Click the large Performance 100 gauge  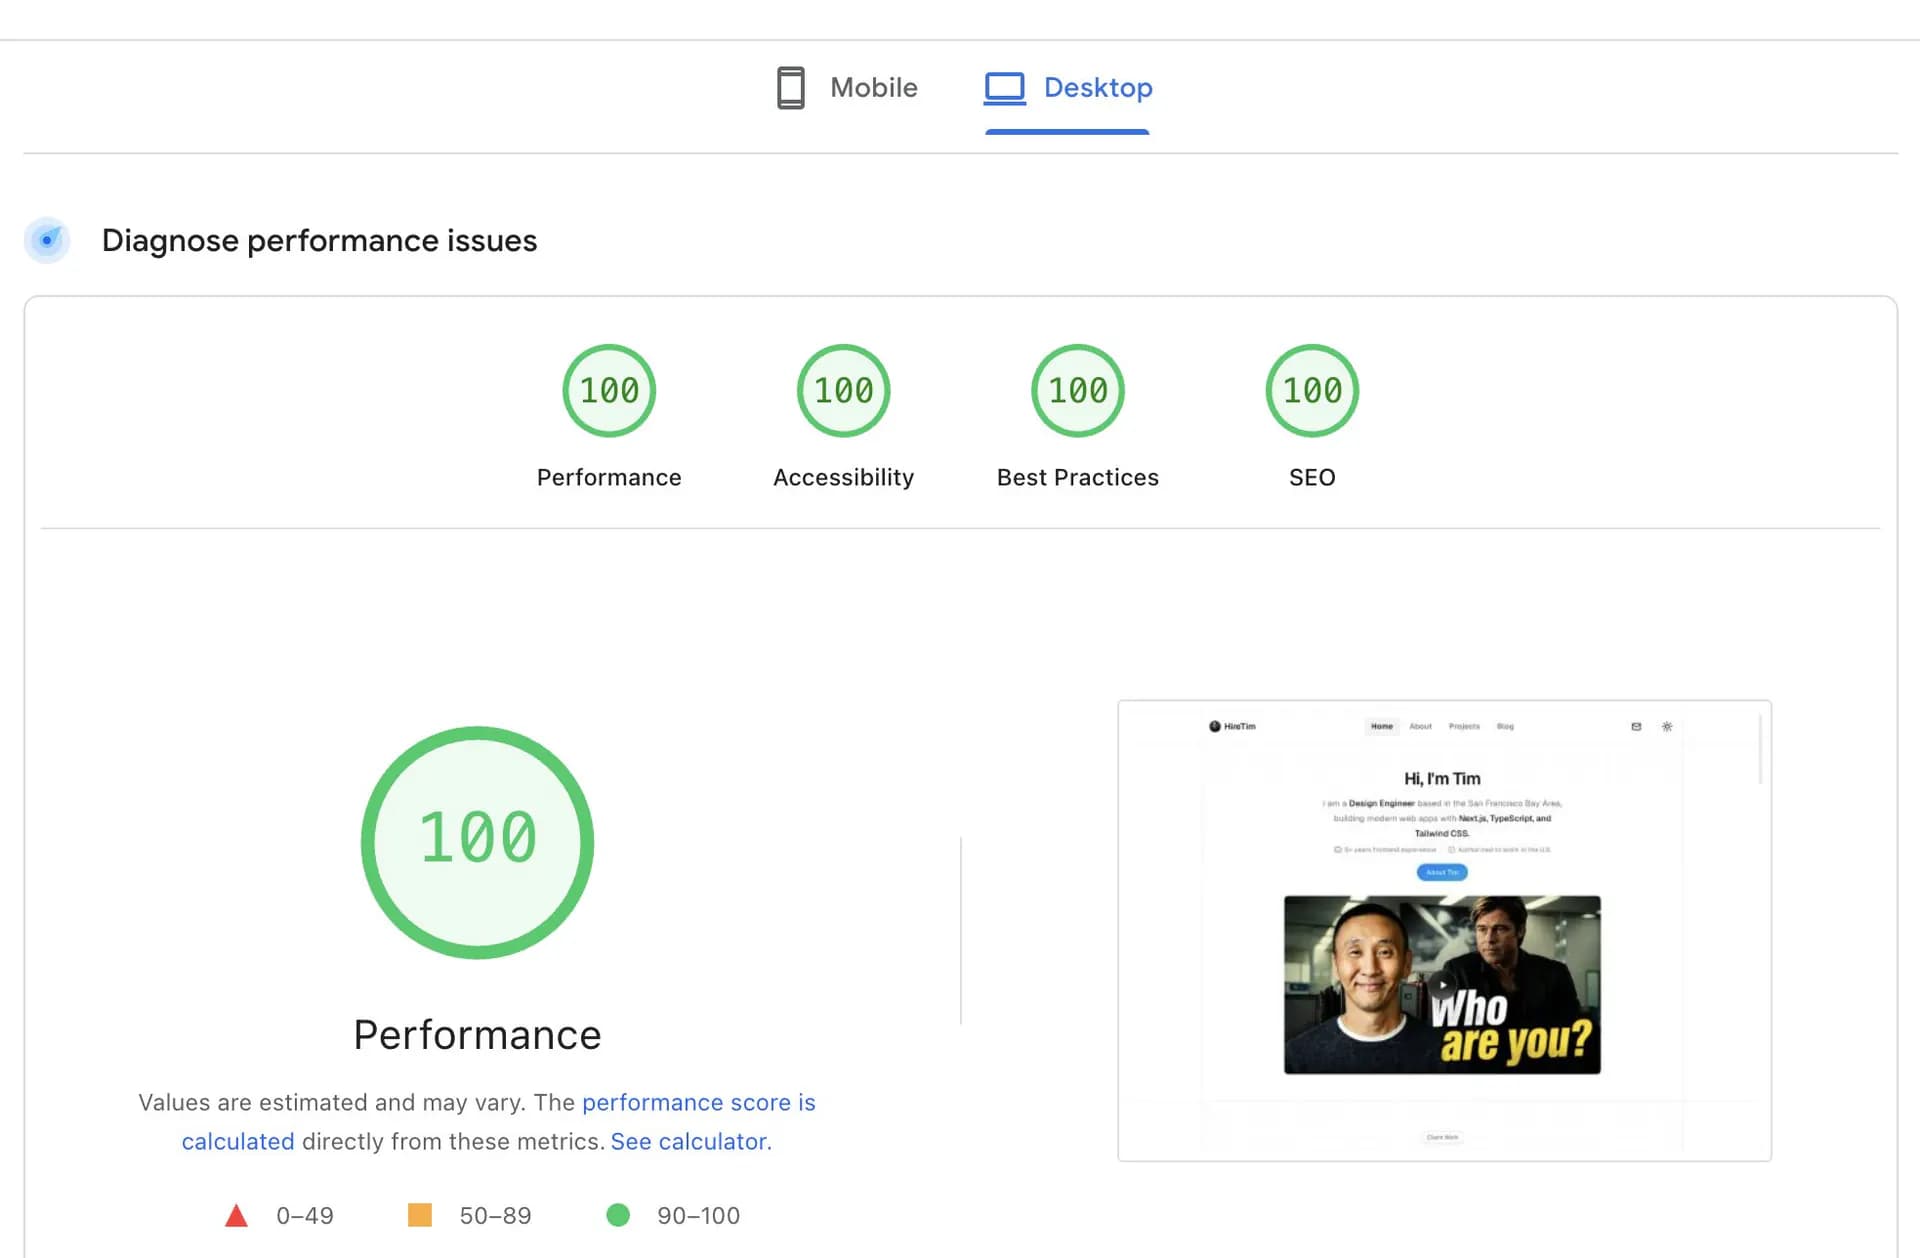tap(477, 842)
